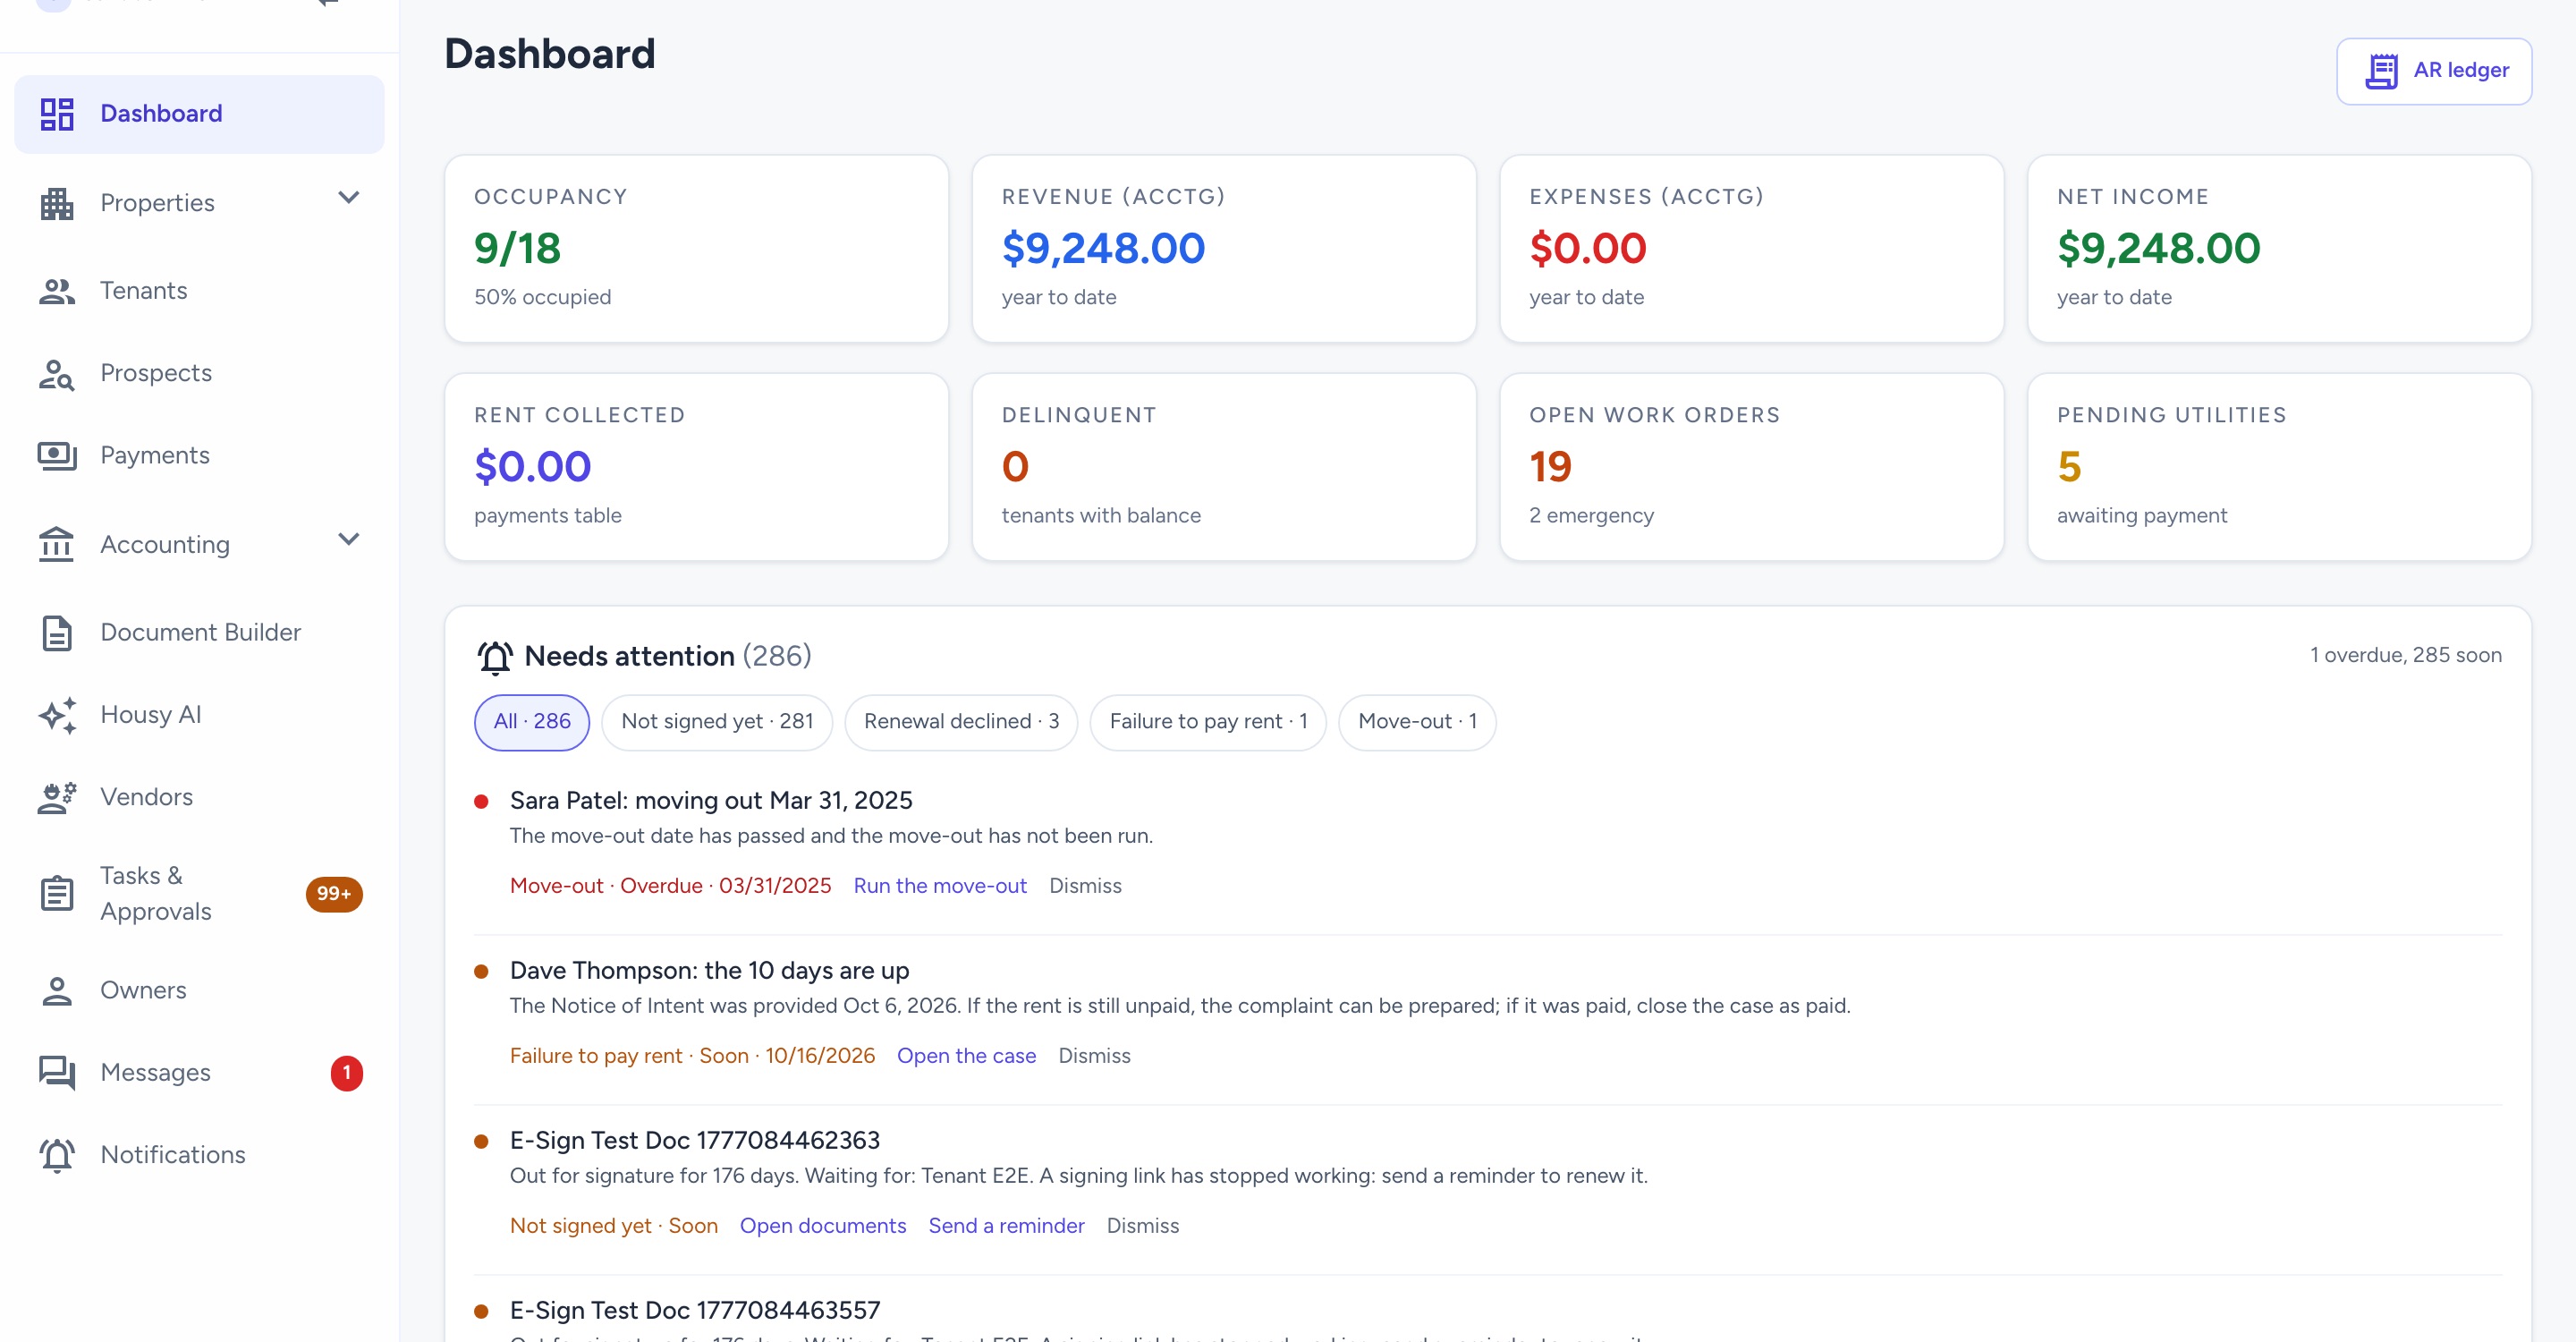This screenshot has width=2576, height=1342.
Task: Filter by Move-out · 1
Action: coord(1417,722)
